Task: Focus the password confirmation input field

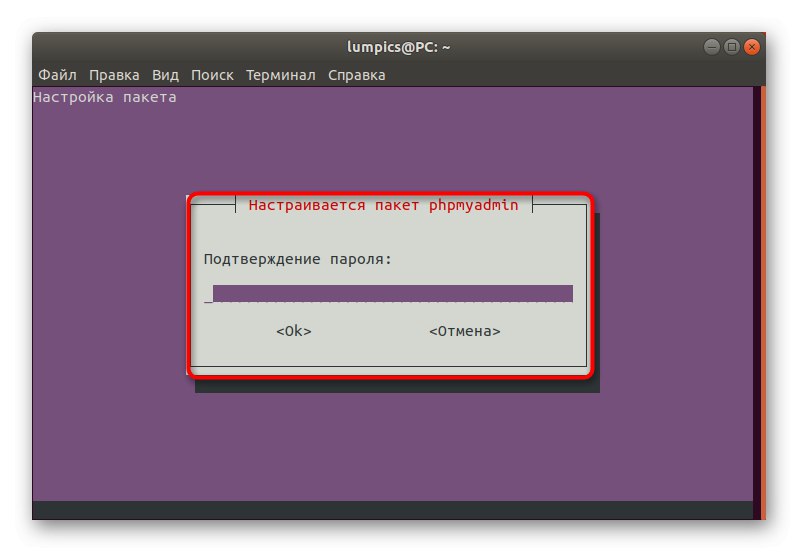Action: point(388,294)
